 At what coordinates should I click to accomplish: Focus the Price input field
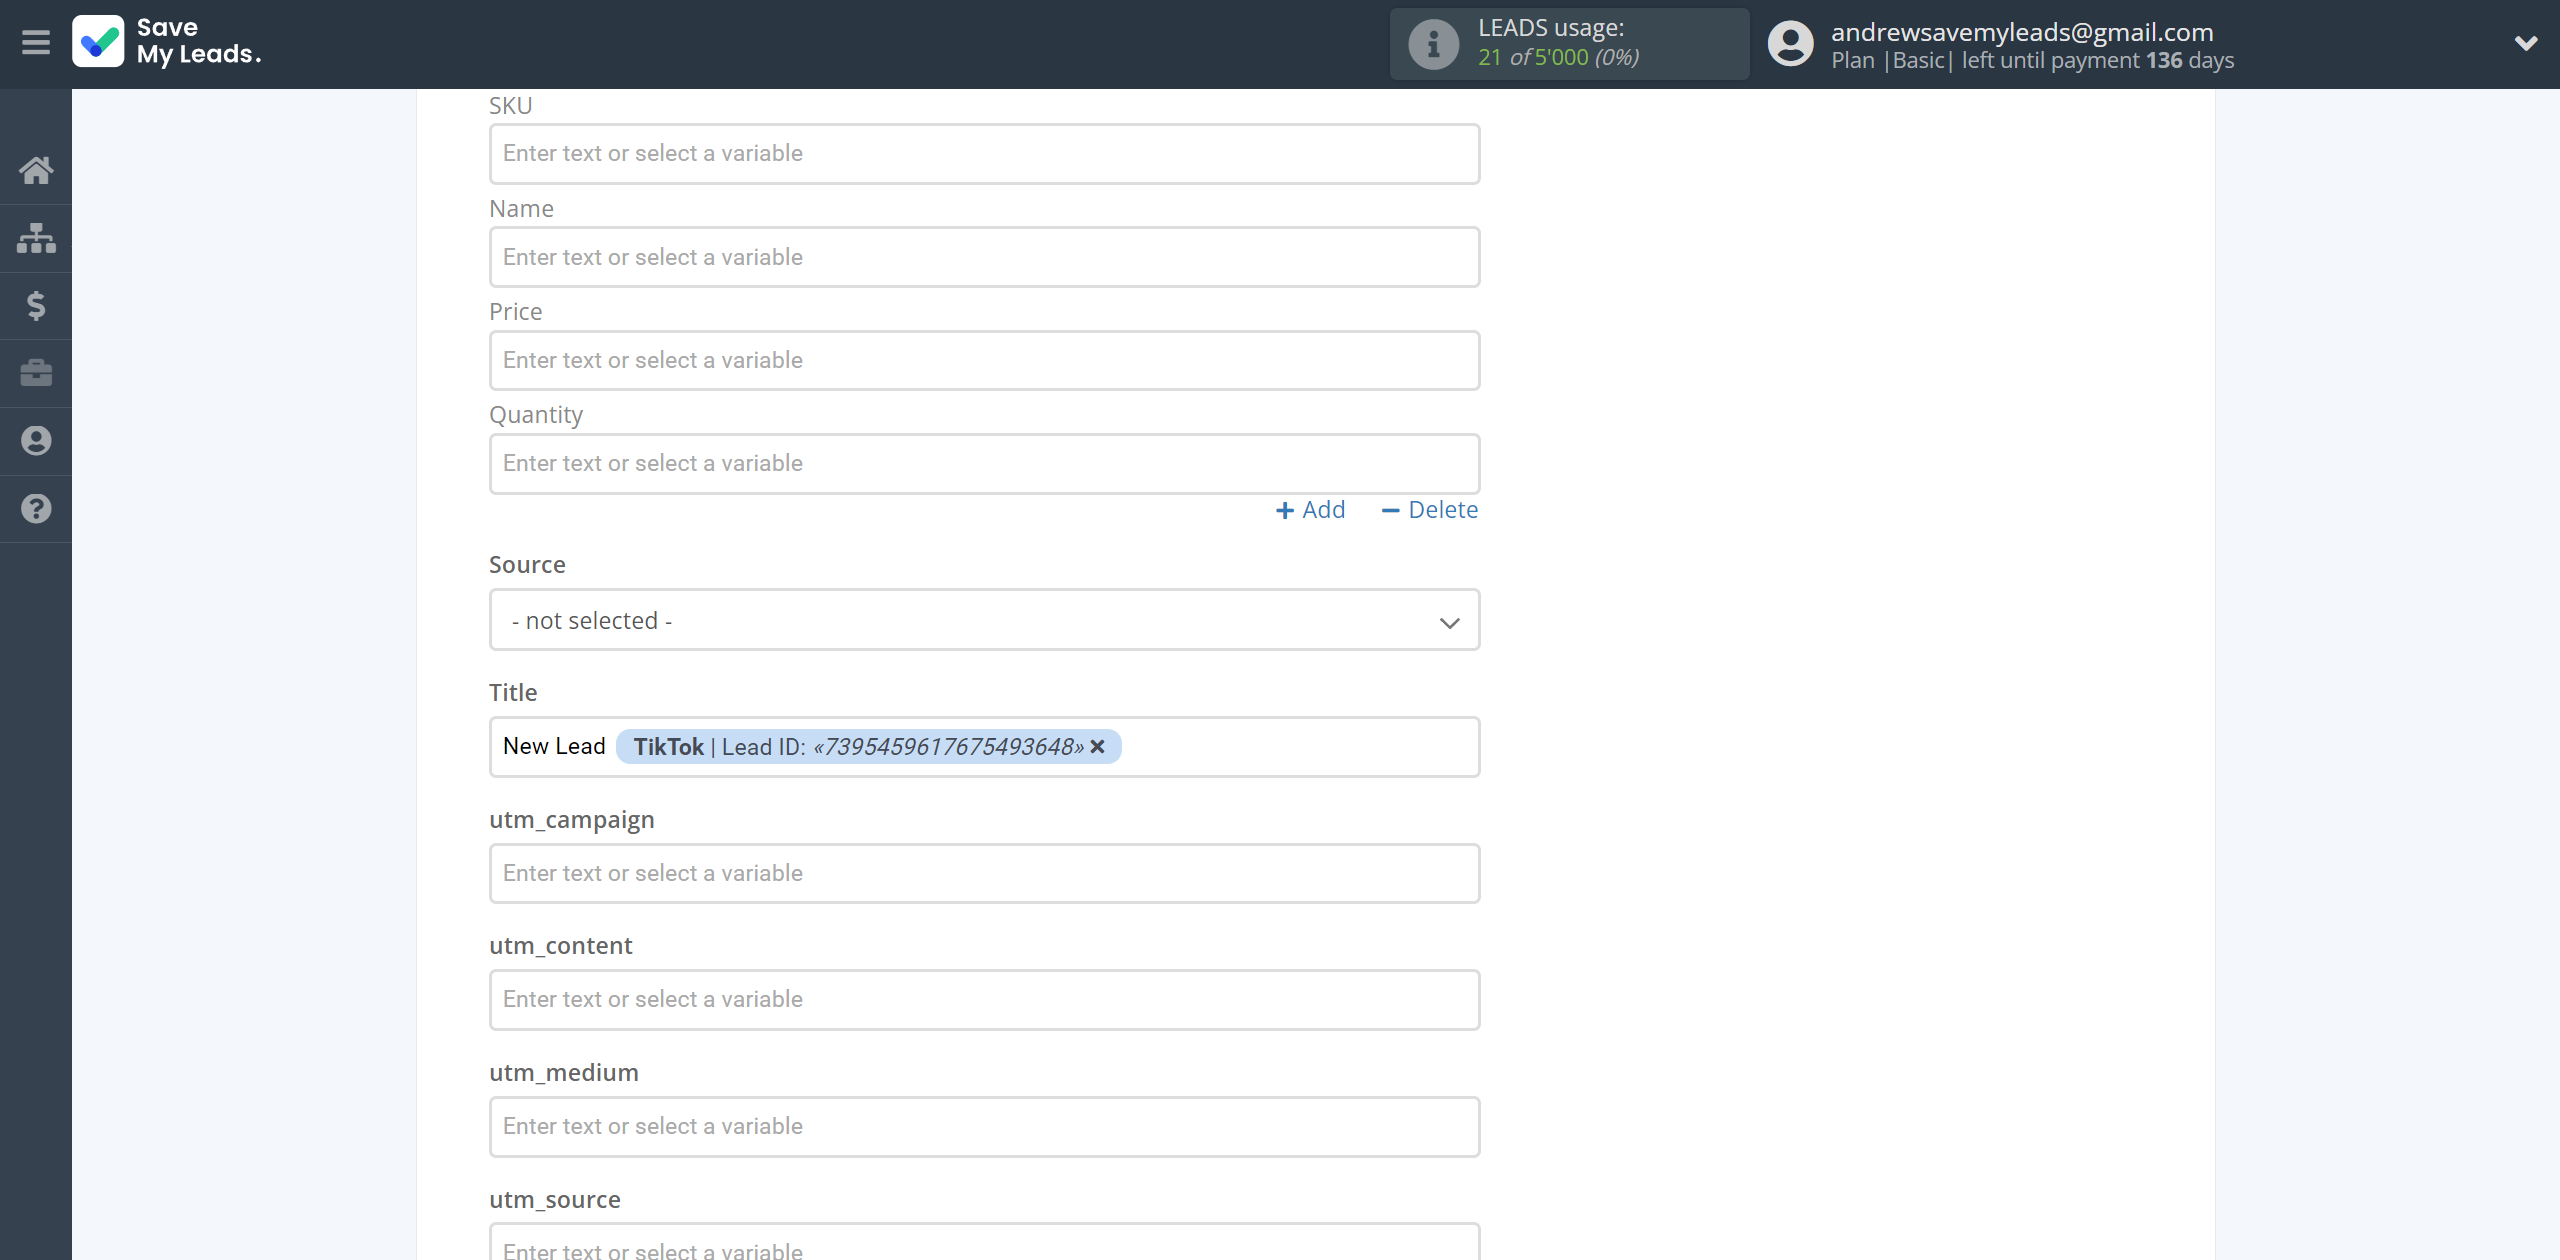(984, 360)
